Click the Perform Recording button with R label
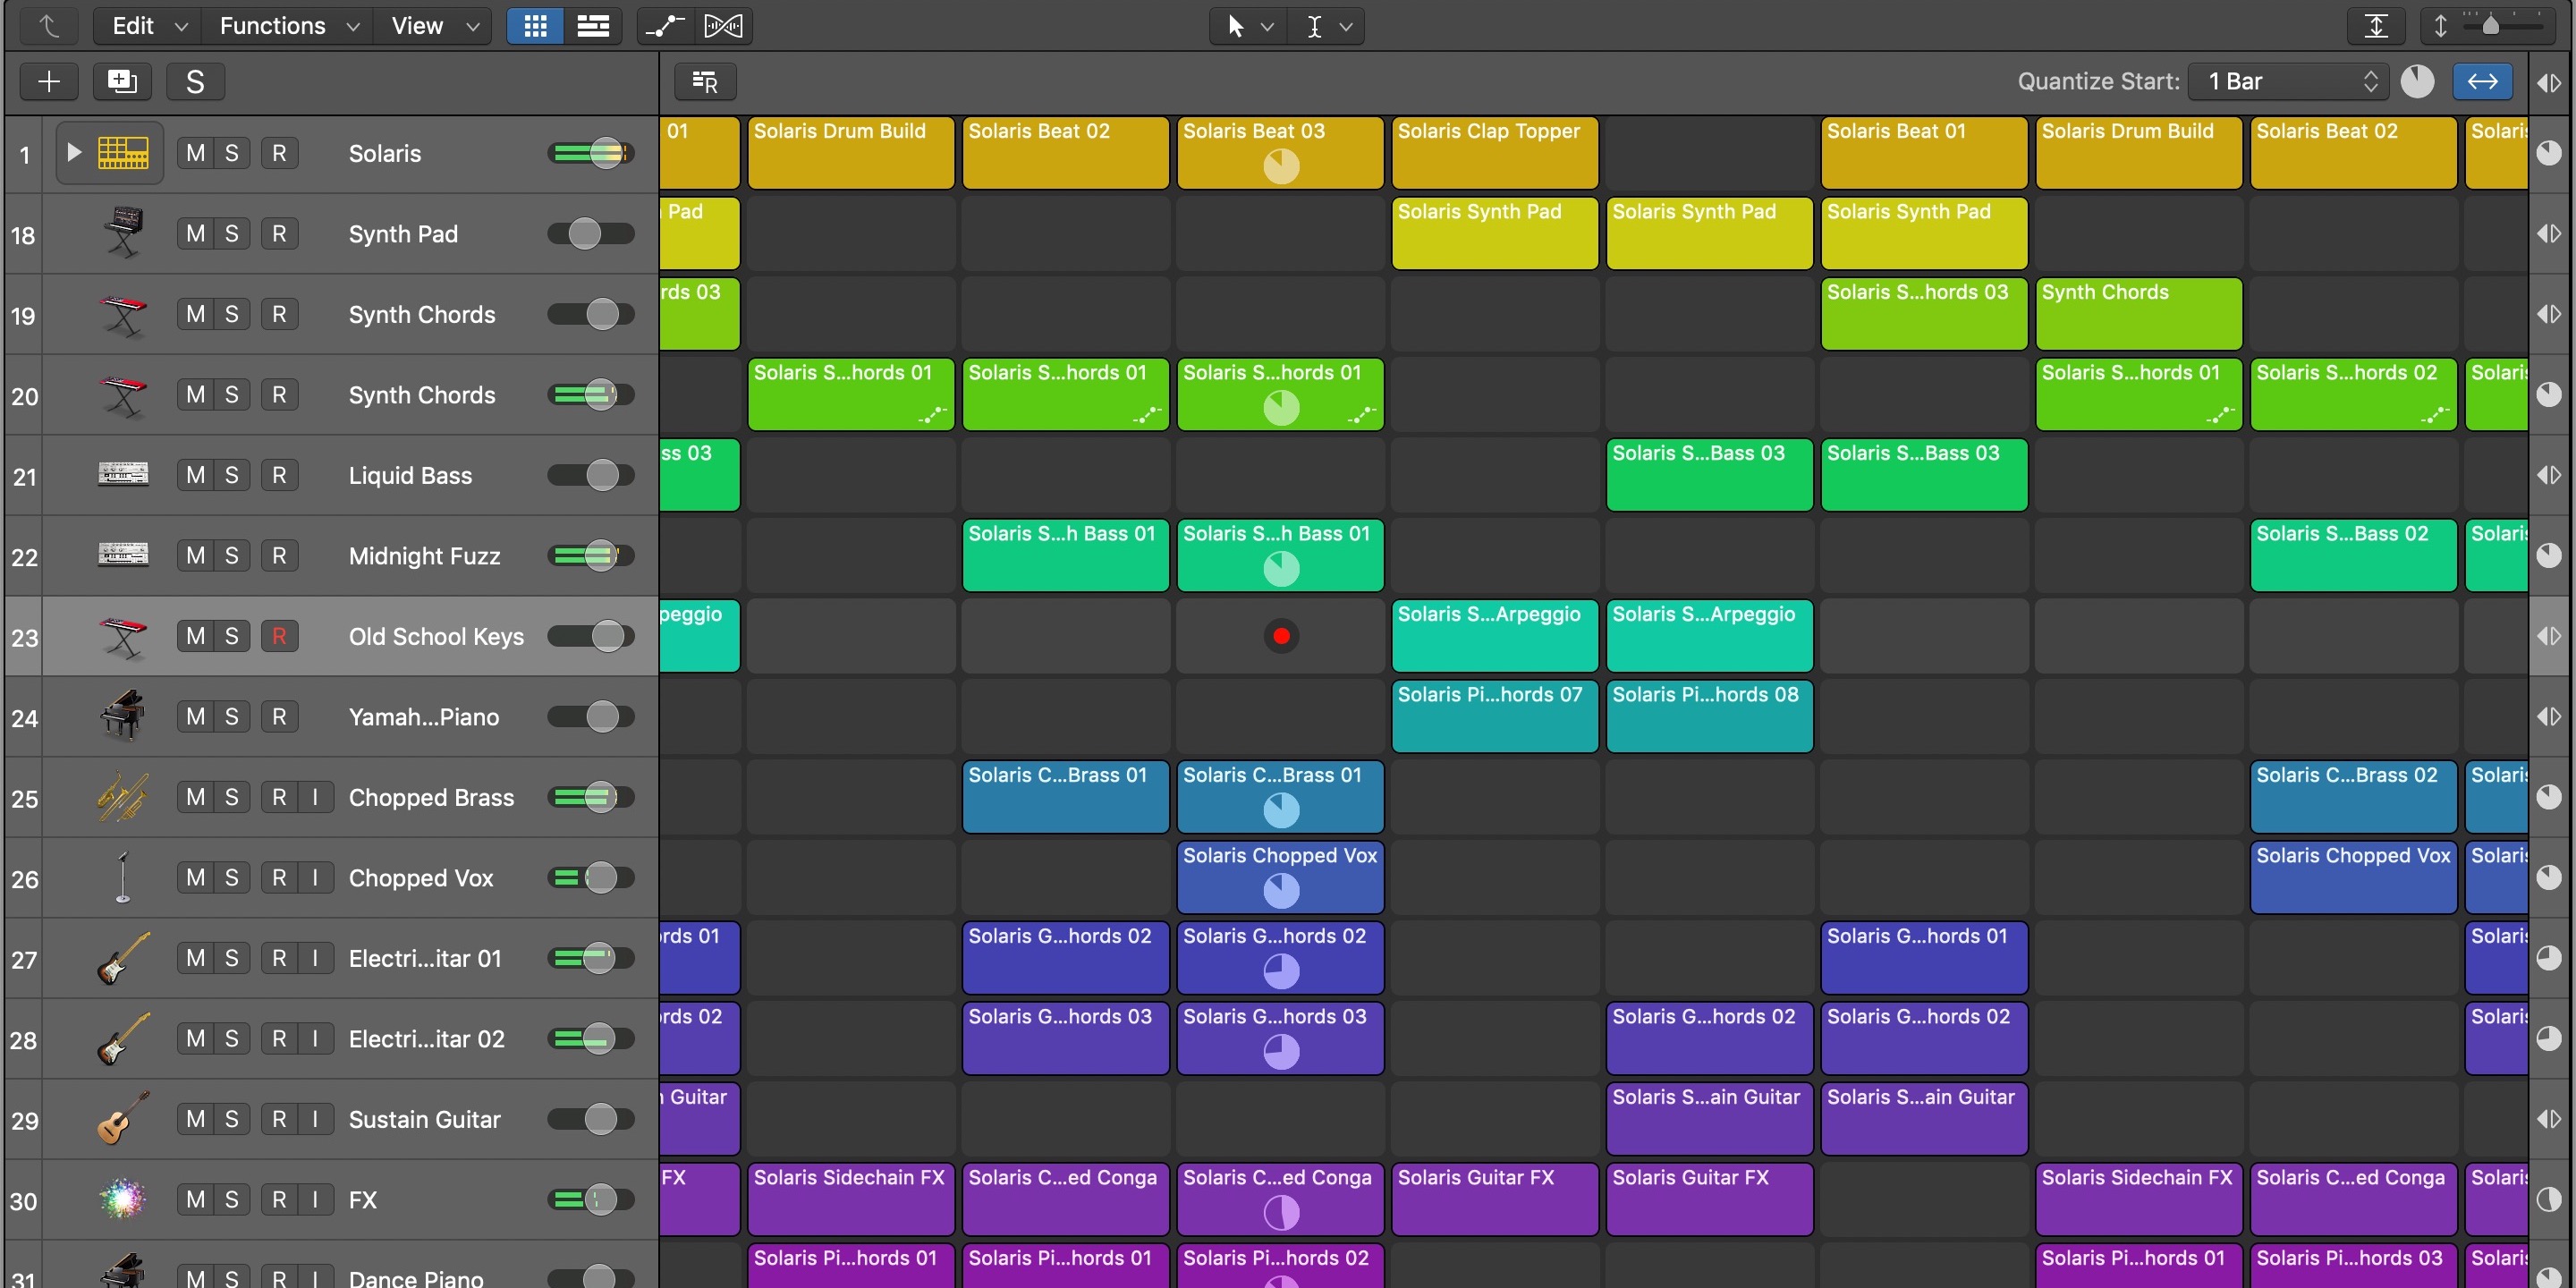2576x1288 pixels. 704,81
